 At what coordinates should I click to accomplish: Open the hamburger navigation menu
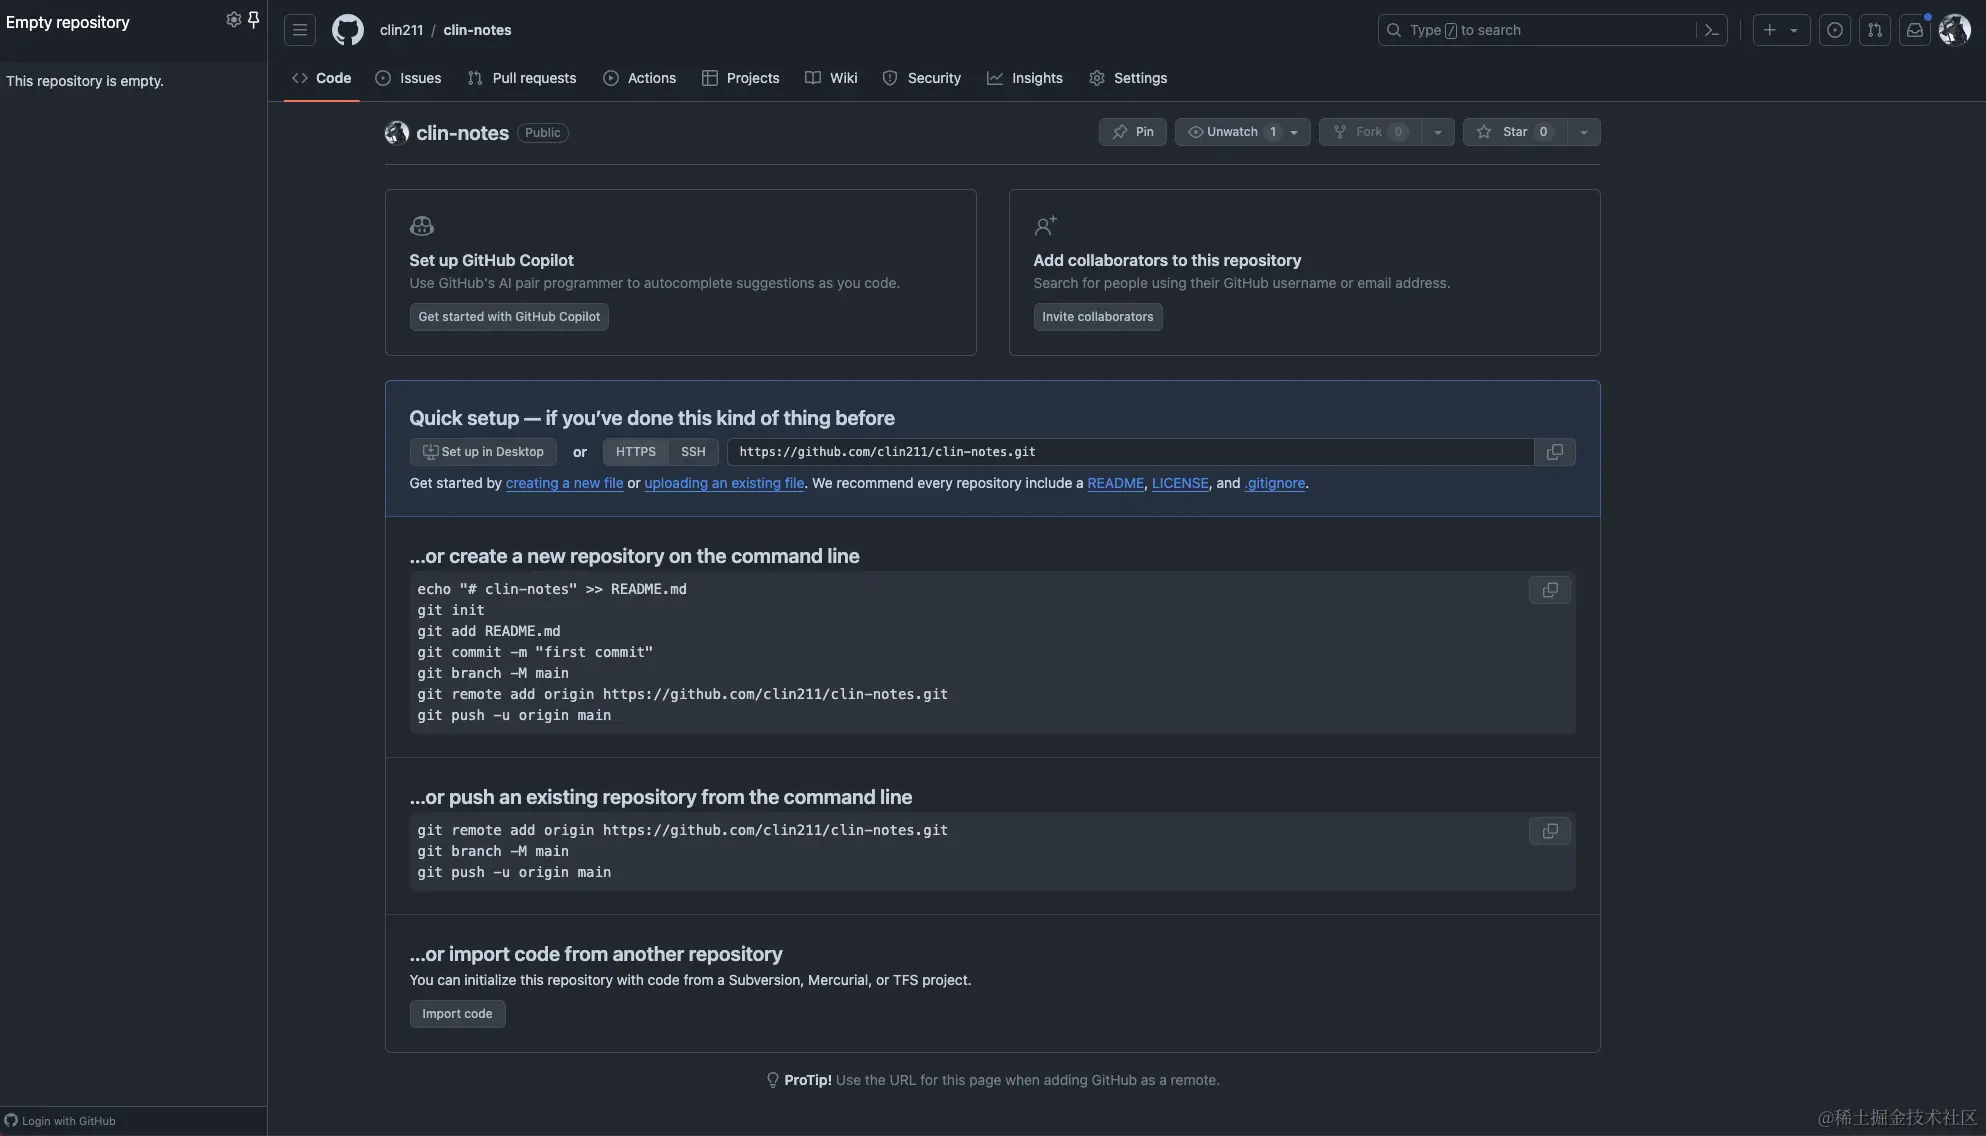pyautogui.click(x=299, y=30)
